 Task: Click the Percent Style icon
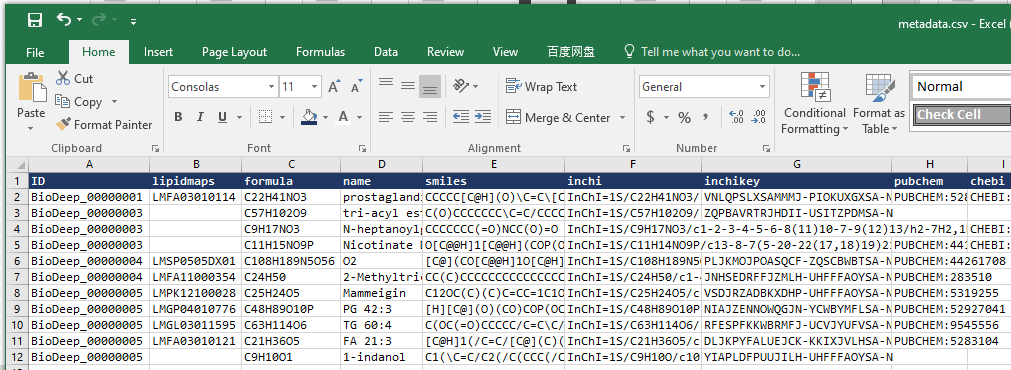[684, 117]
